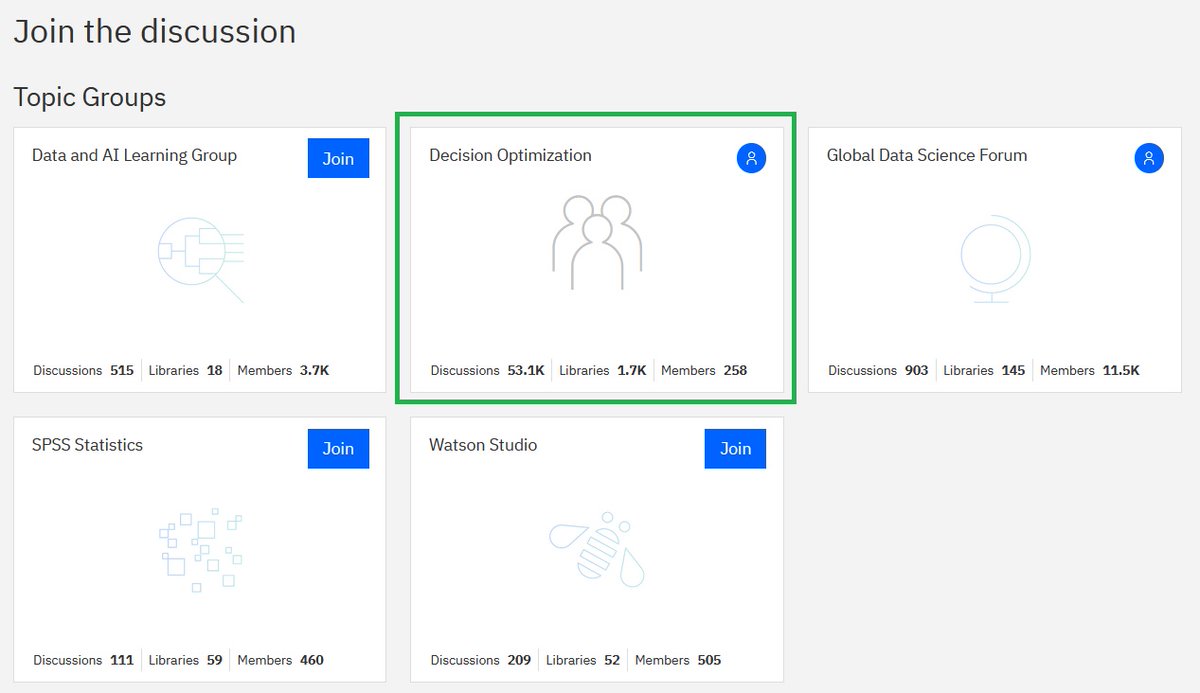Click Members 505 count
Viewport: 1200px width, 693px height.
point(678,660)
